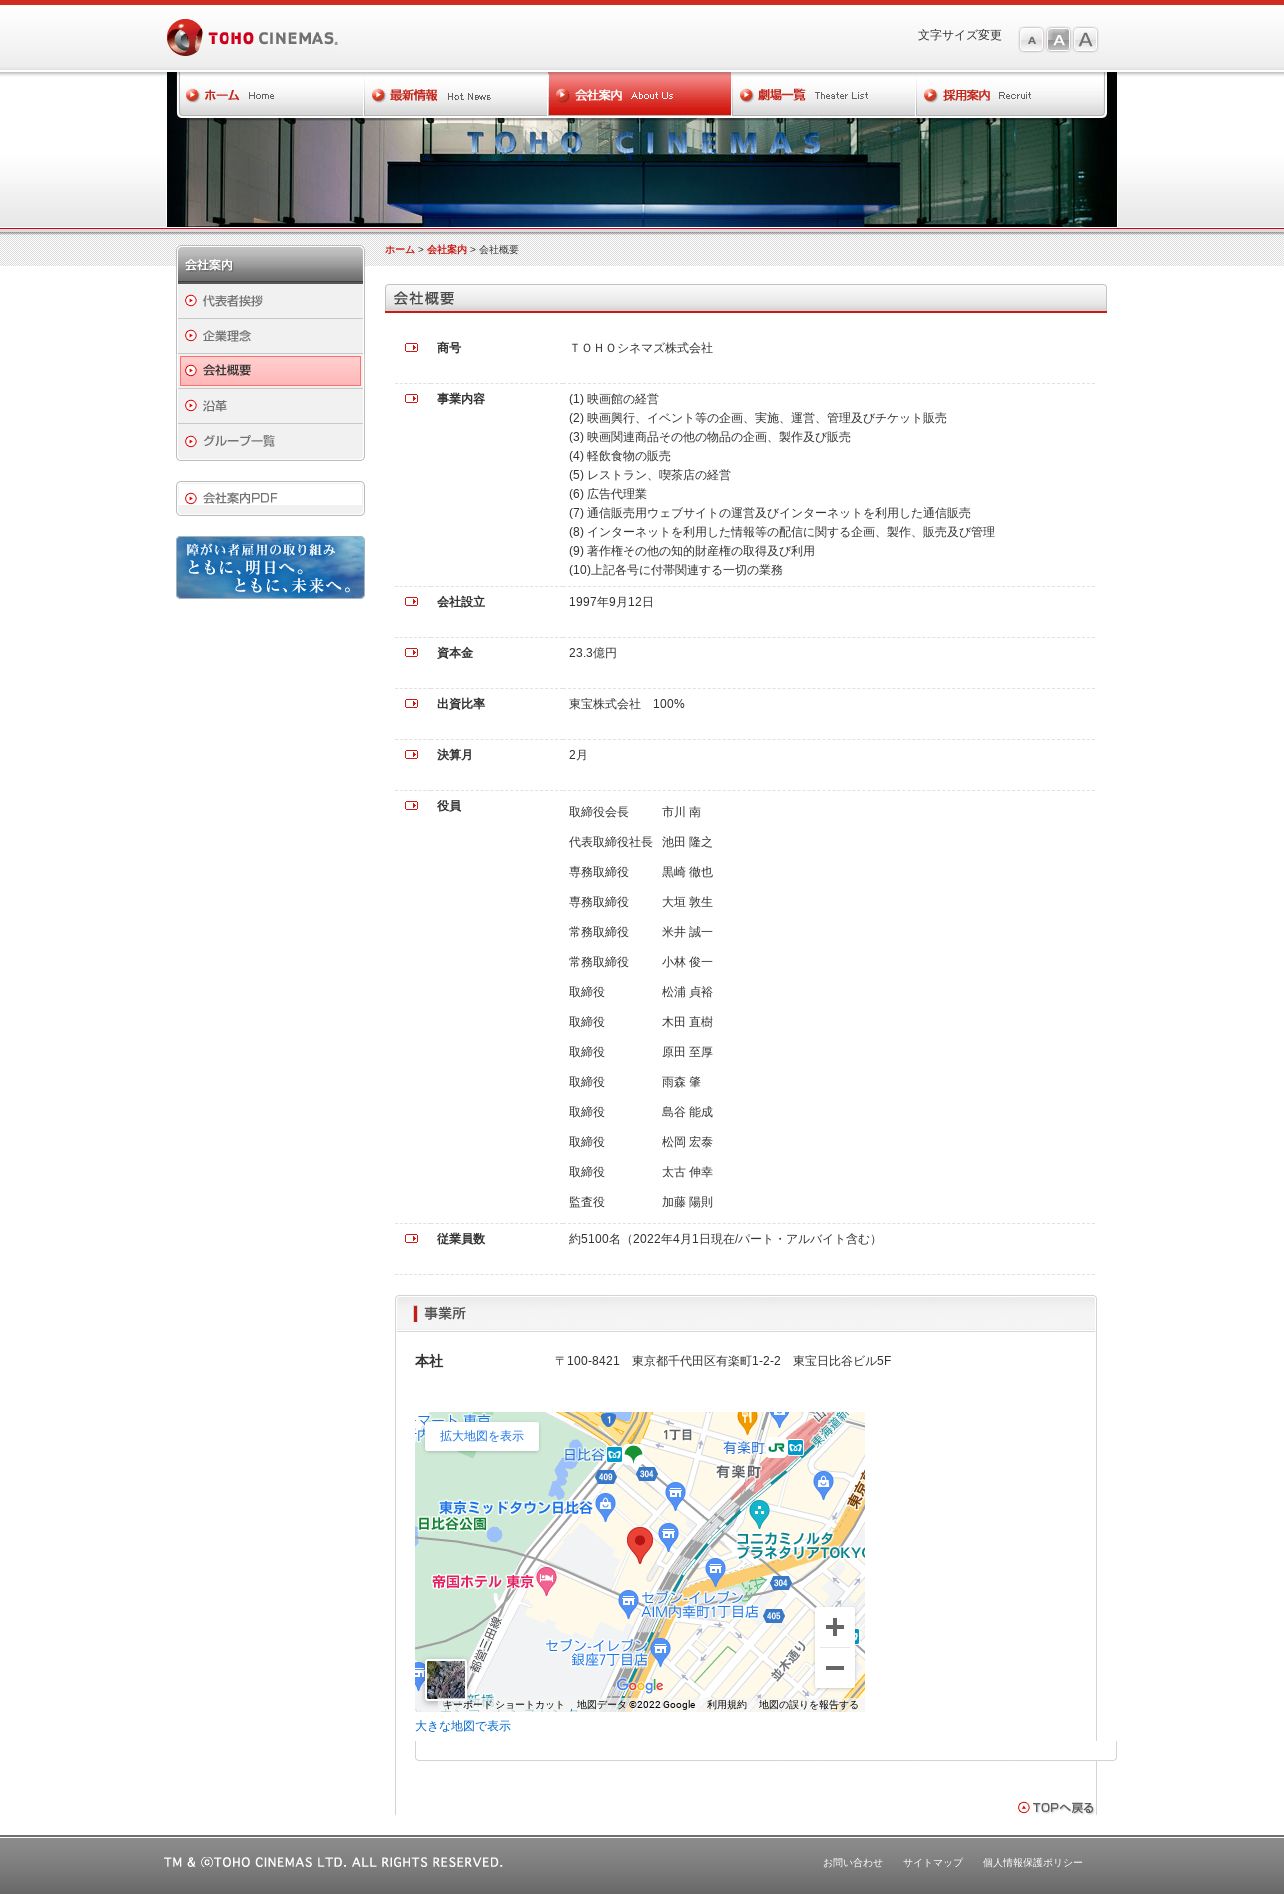
Task: Click the 東京ミッドタウン日比谷 map marker
Action: [606, 1506]
